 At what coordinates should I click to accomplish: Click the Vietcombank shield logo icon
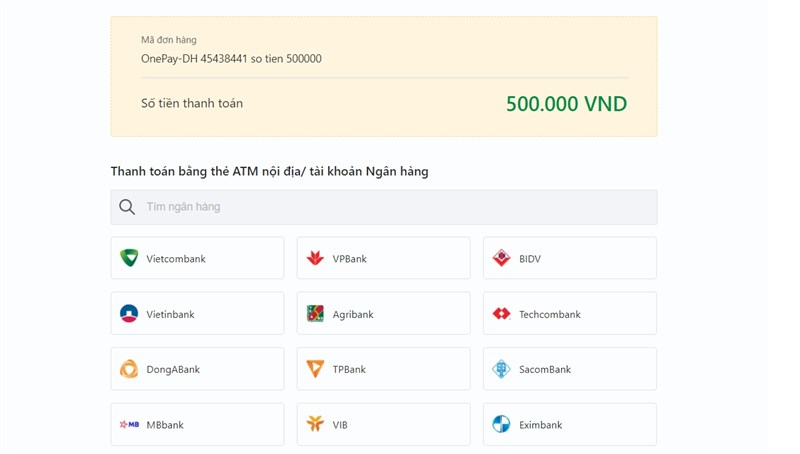point(129,258)
